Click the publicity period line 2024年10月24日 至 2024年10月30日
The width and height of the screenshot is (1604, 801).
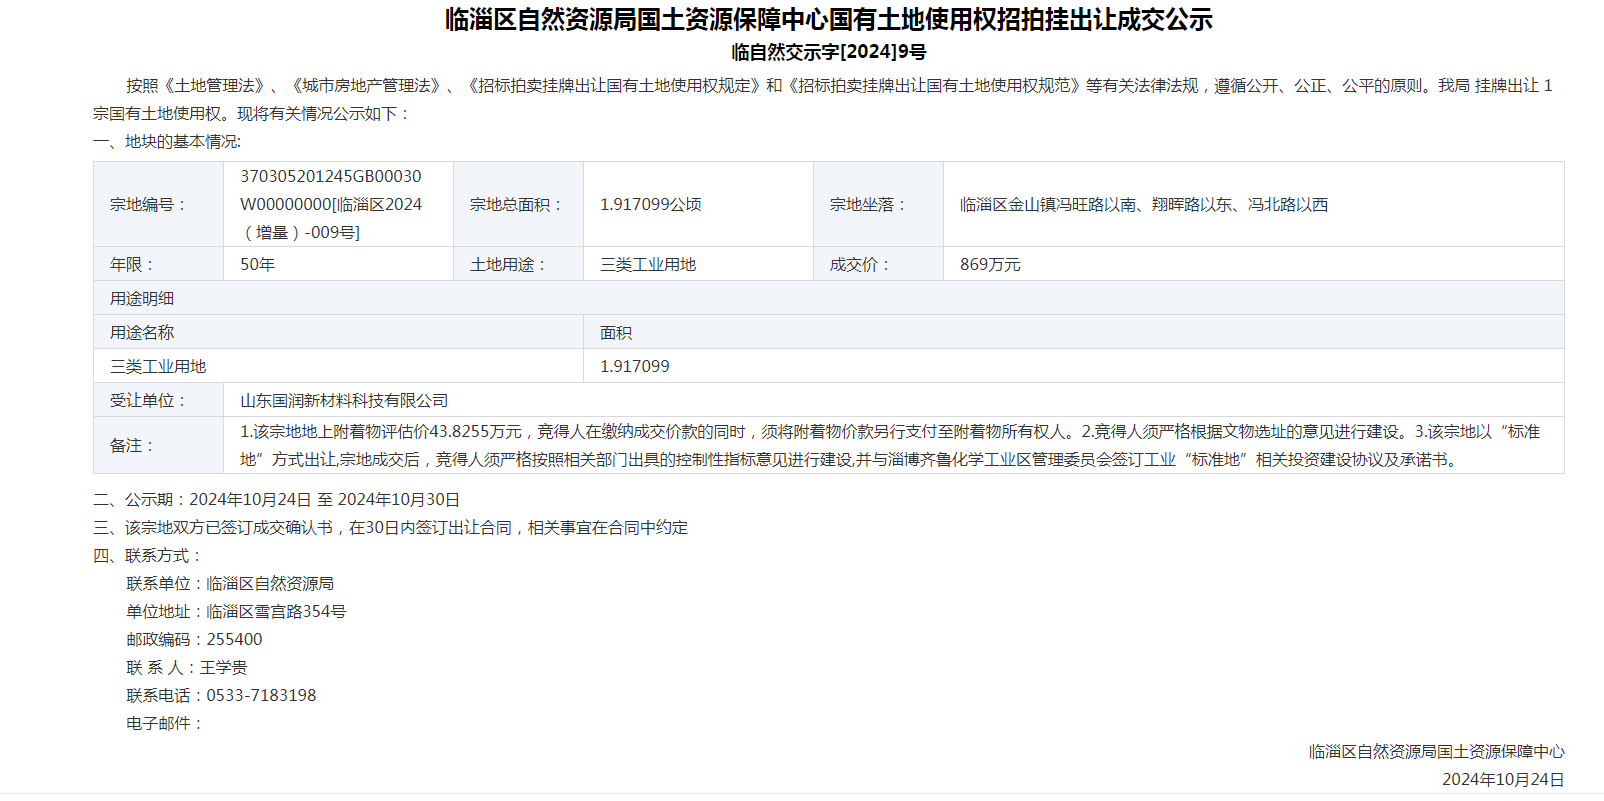click(324, 499)
